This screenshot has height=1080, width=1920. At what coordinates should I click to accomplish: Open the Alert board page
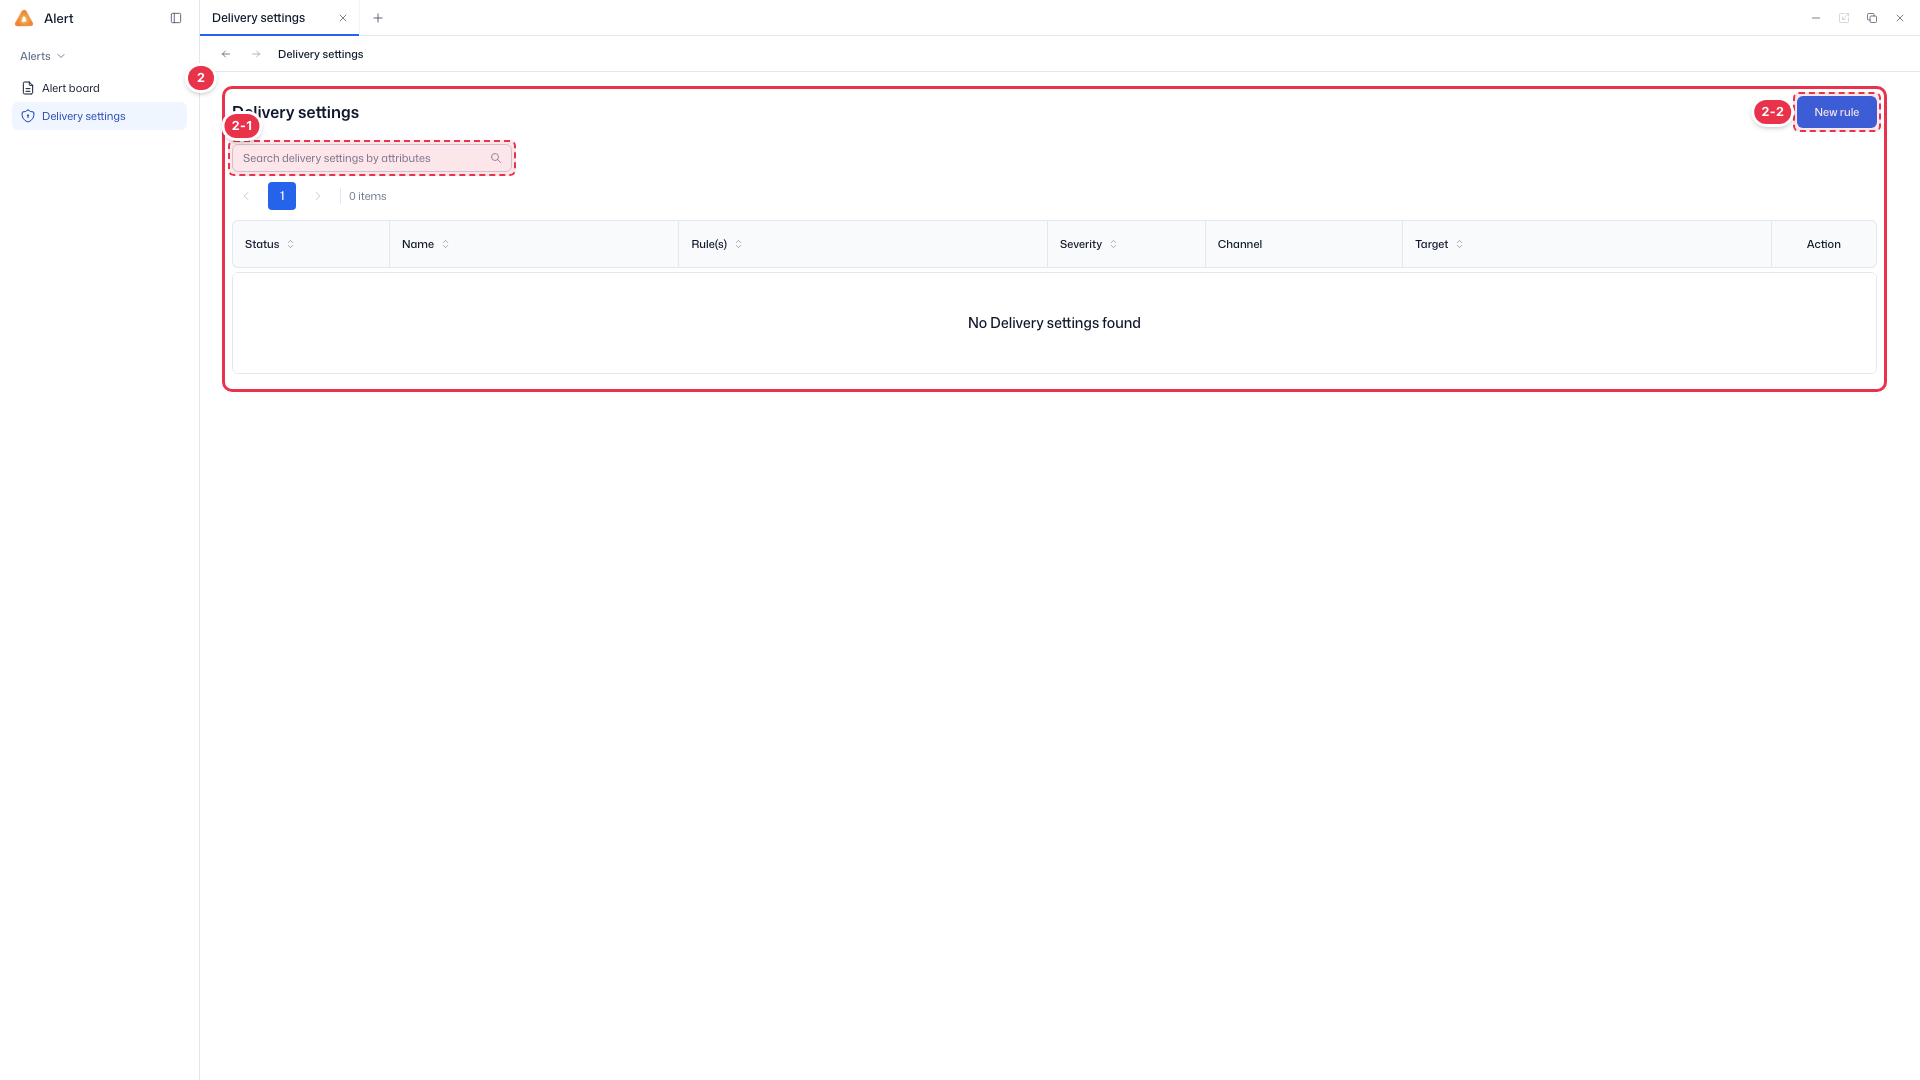(99, 88)
